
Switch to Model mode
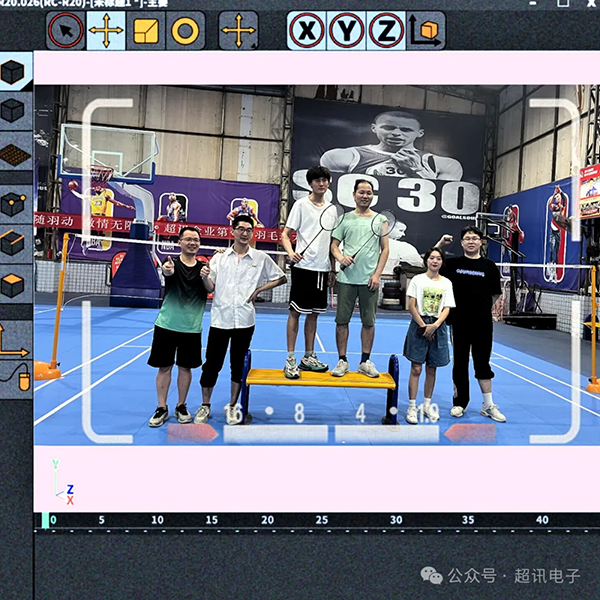pyautogui.click(x=13, y=110)
